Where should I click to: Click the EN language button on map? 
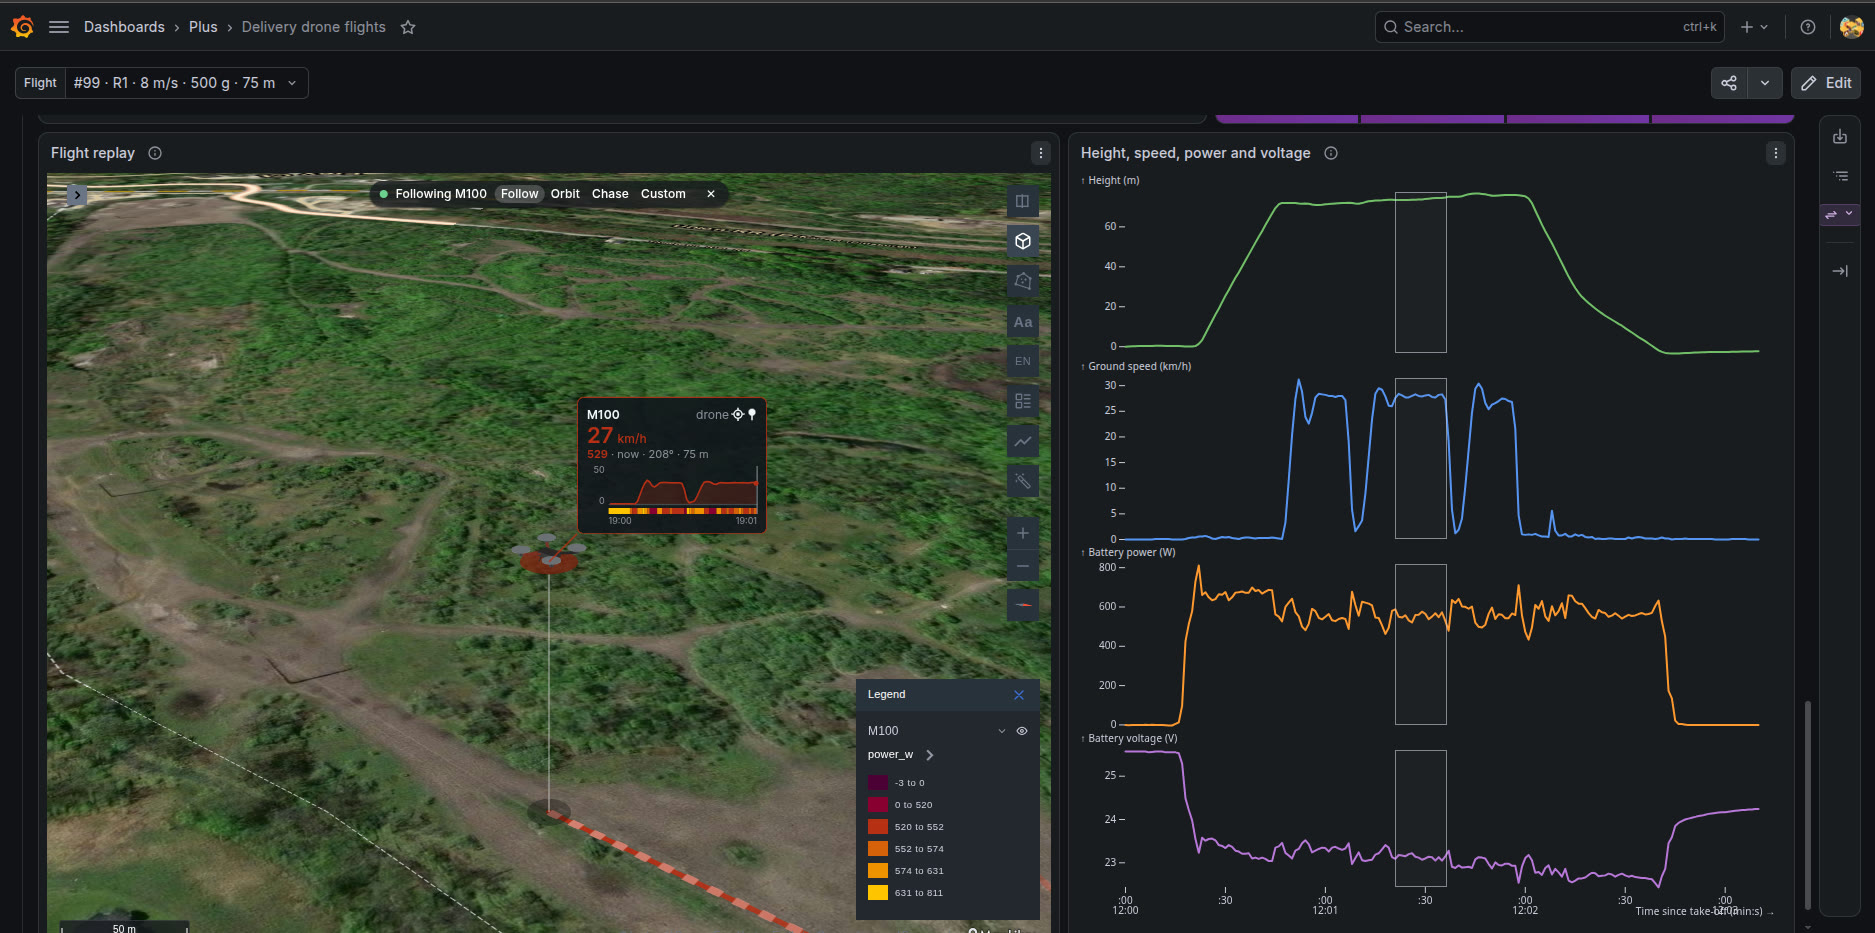[1022, 361]
